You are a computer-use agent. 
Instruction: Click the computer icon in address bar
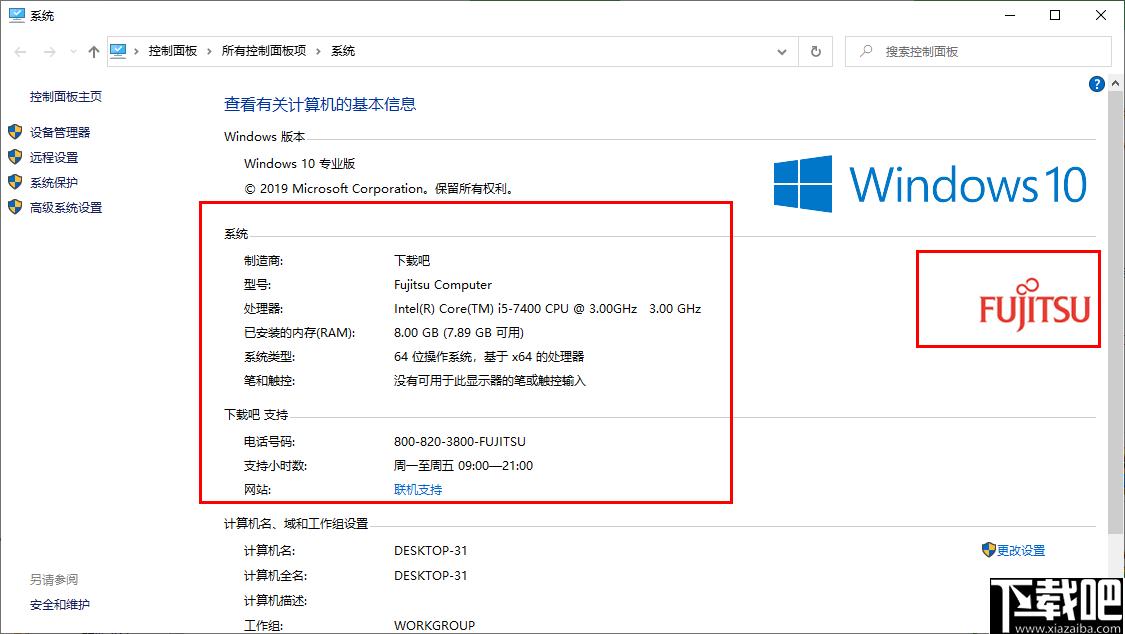click(x=118, y=51)
